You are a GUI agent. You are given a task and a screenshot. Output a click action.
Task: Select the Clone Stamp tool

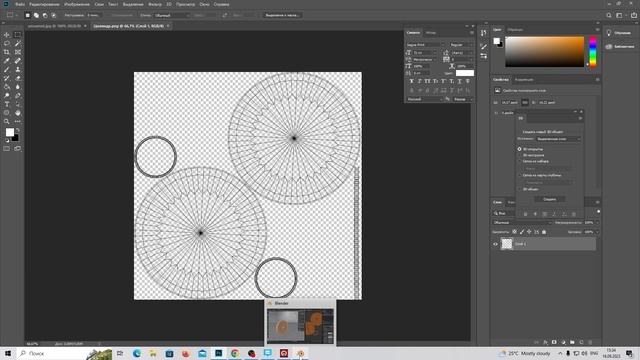(x=18, y=69)
